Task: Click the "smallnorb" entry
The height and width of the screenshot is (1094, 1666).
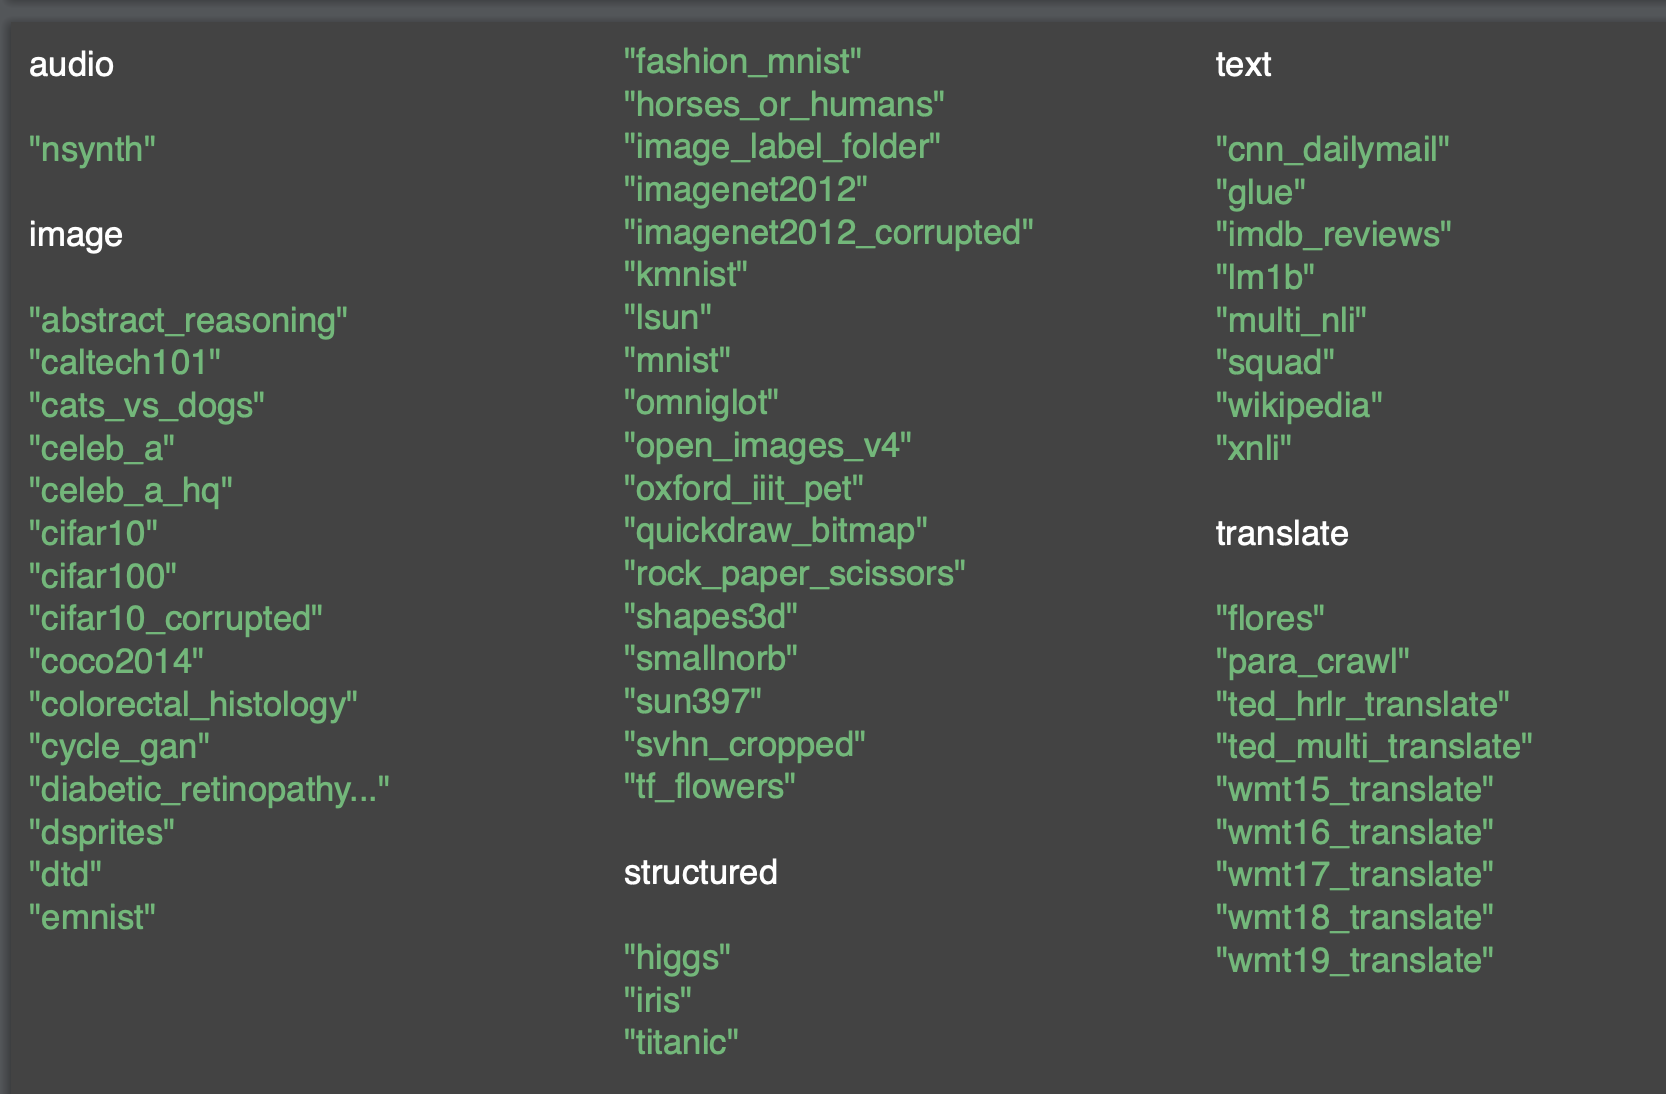Action: pyautogui.click(x=711, y=659)
